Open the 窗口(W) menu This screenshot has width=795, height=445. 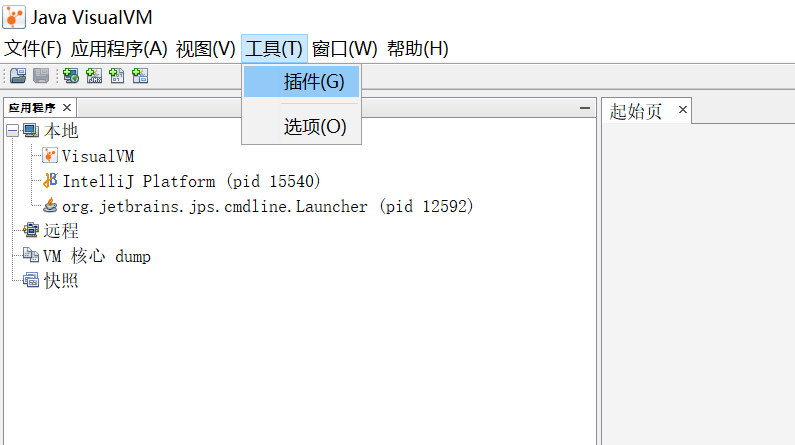click(344, 48)
